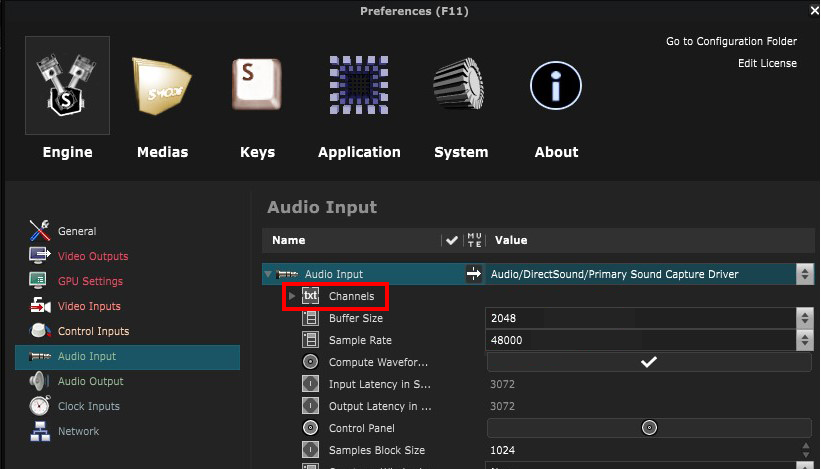821x469 pixels.
Task: Click the Edit License link
Action: (x=767, y=63)
